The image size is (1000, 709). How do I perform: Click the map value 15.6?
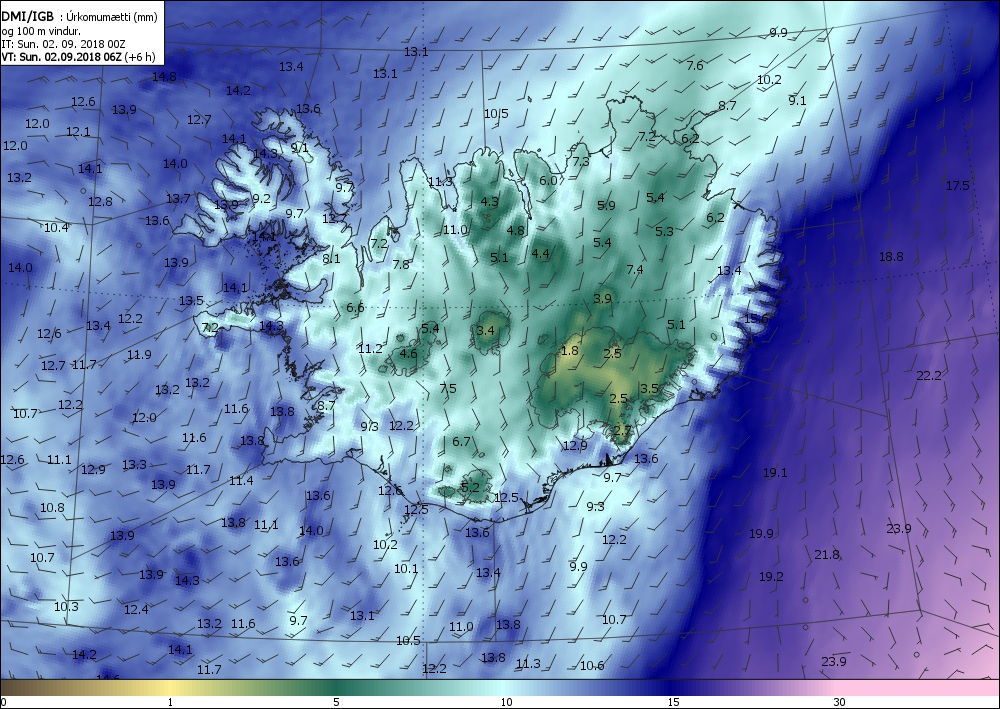point(756,318)
